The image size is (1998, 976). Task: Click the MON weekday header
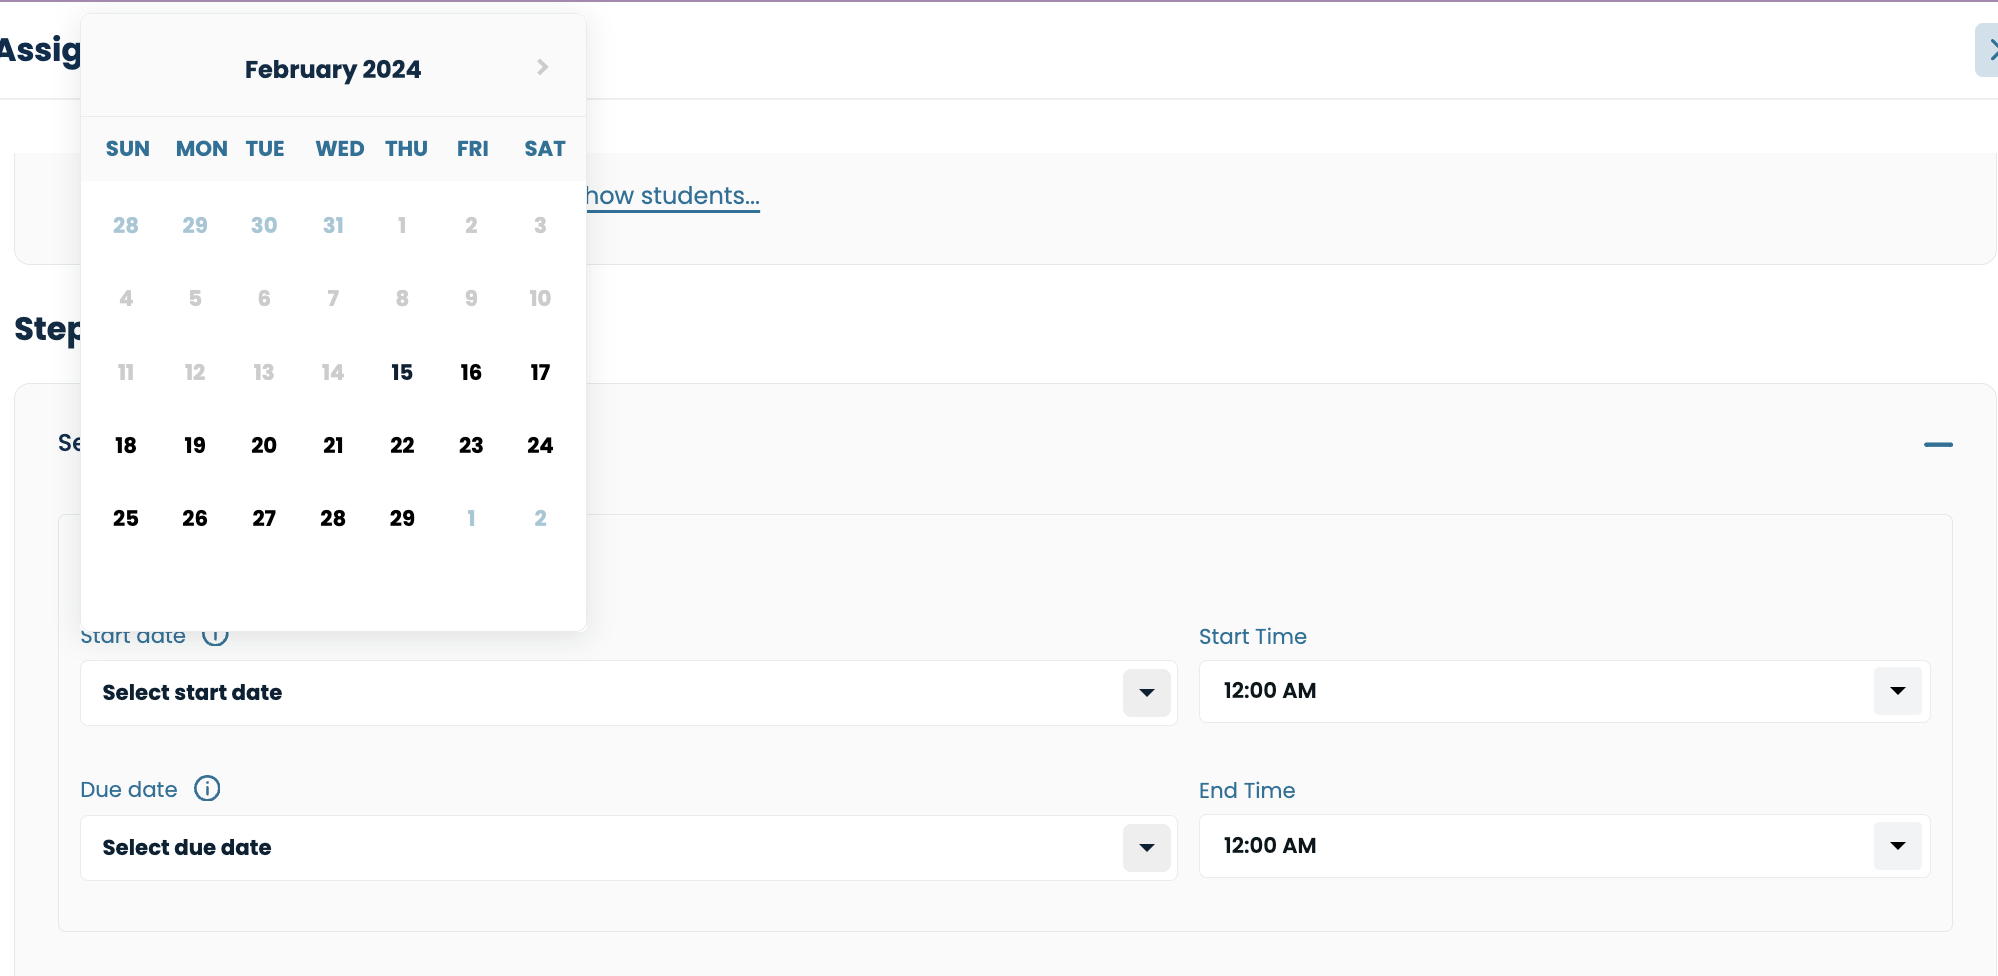click(x=202, y=149)
